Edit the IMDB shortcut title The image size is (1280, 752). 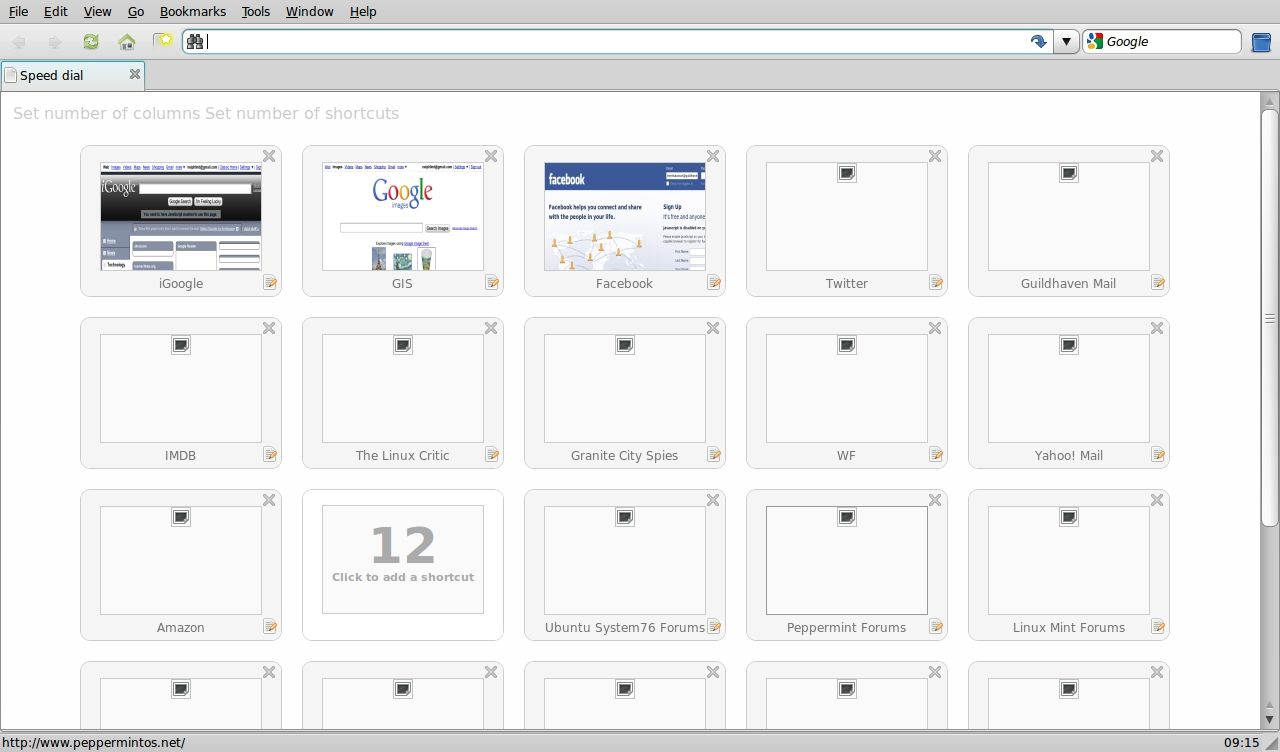pyautogui.click(x=270, y=455)
